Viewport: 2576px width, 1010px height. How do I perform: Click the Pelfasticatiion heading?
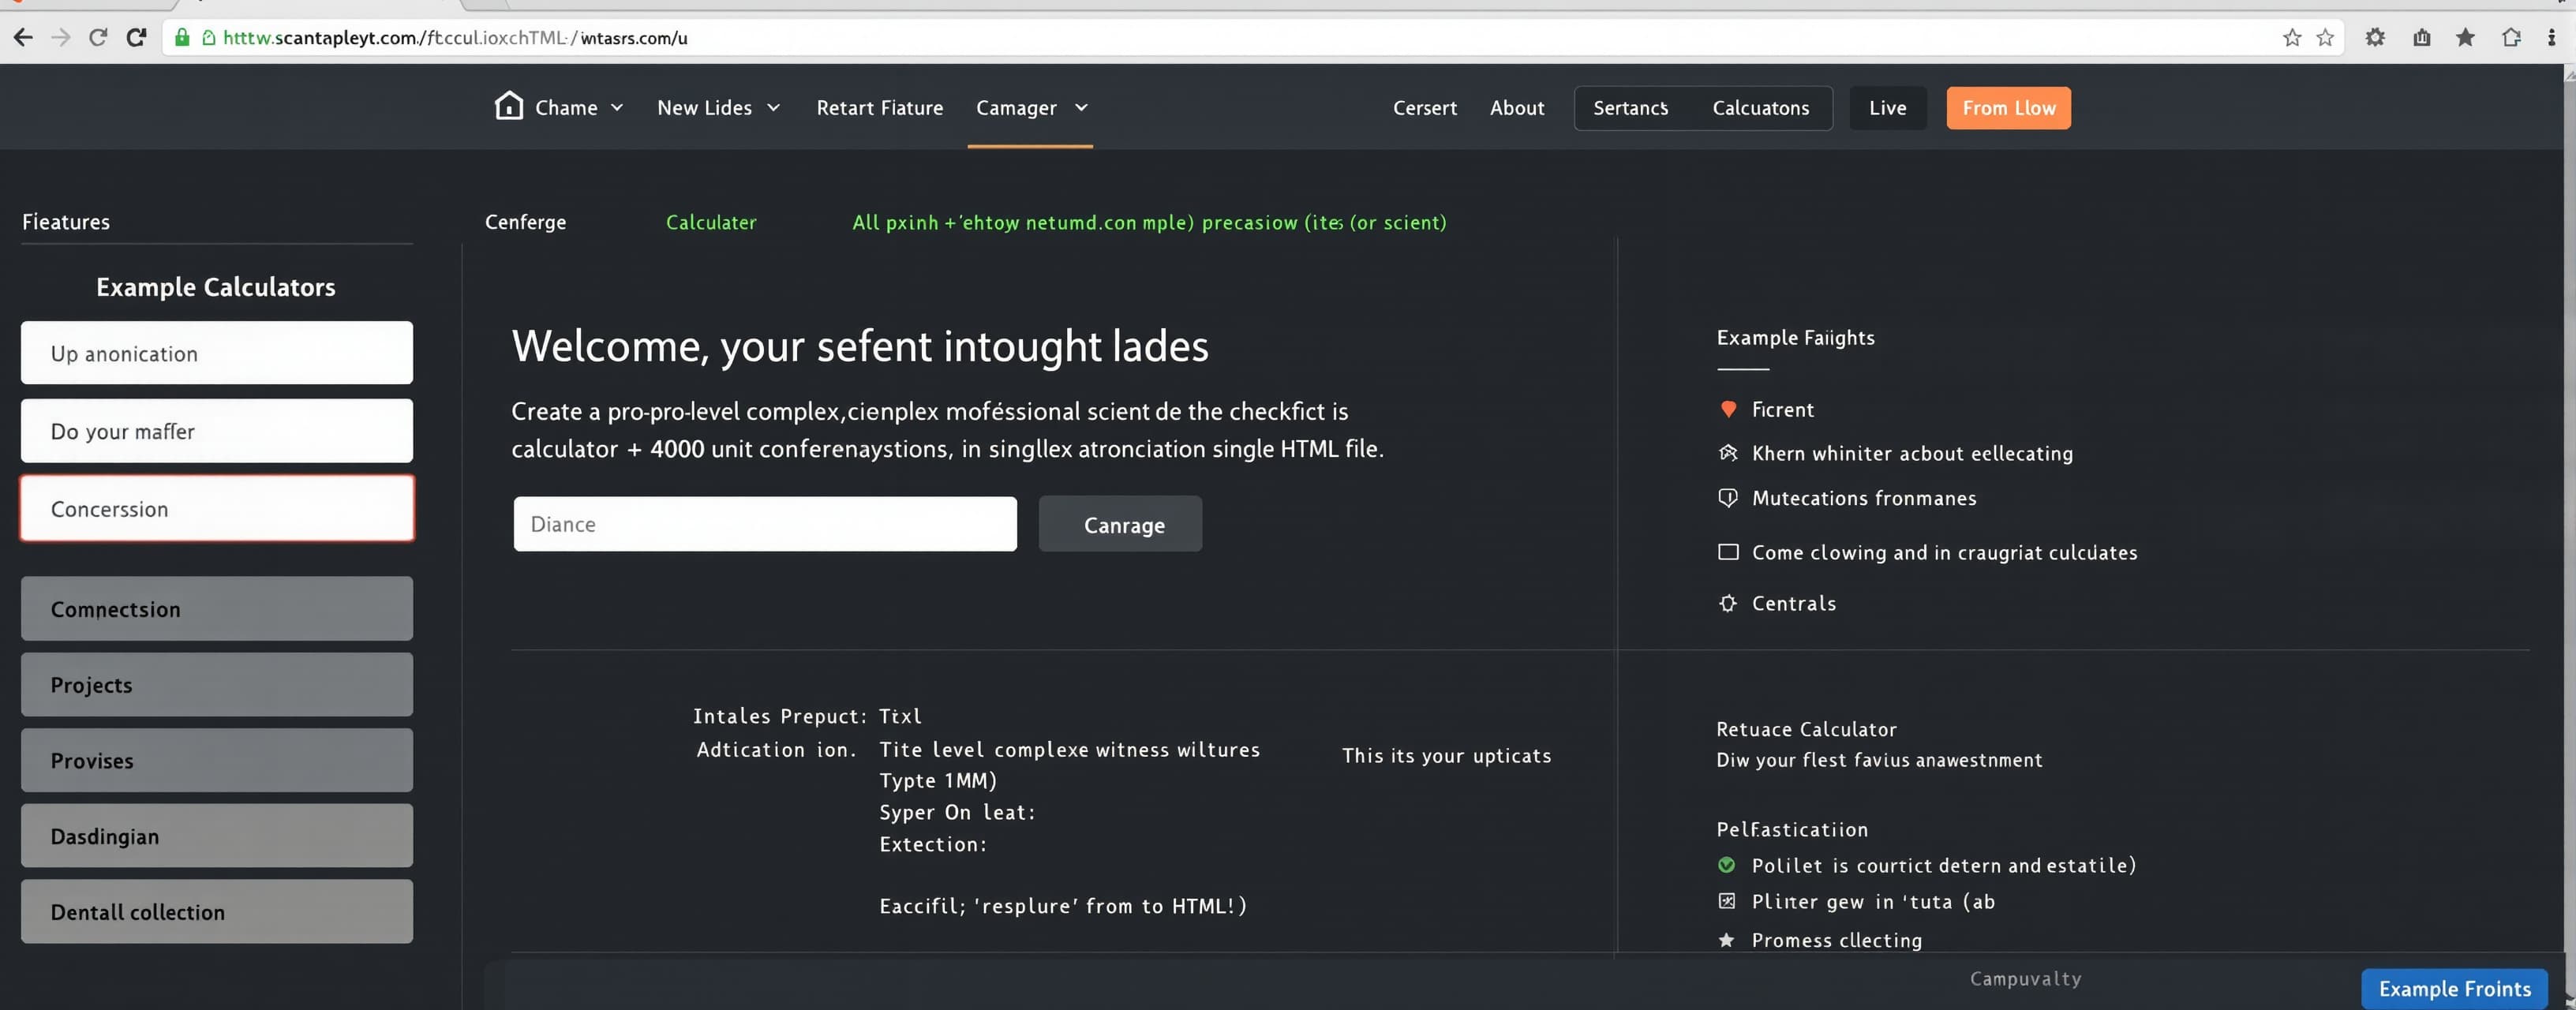(x=1792, y=829)
